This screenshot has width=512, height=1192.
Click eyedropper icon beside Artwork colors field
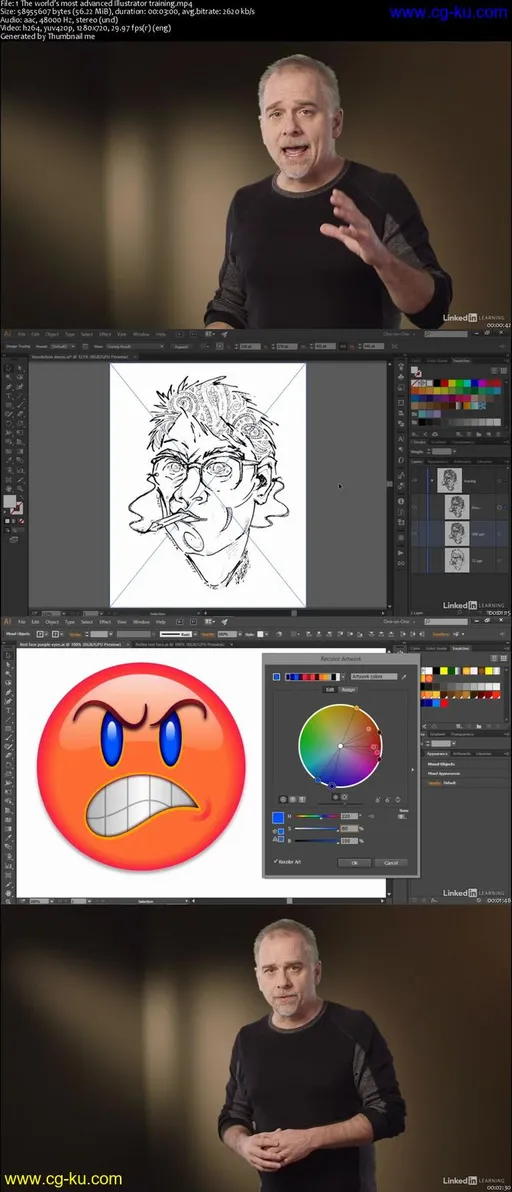pos(403,677)
